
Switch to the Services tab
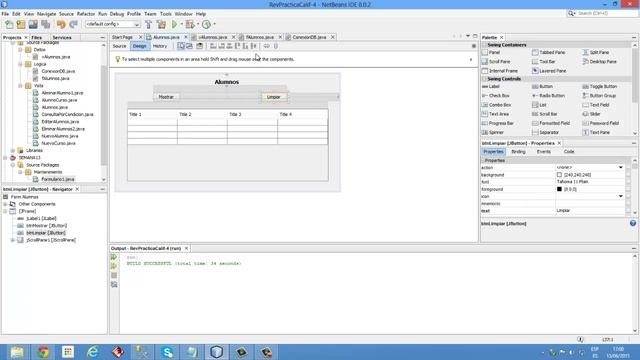(x=62, y=38)
